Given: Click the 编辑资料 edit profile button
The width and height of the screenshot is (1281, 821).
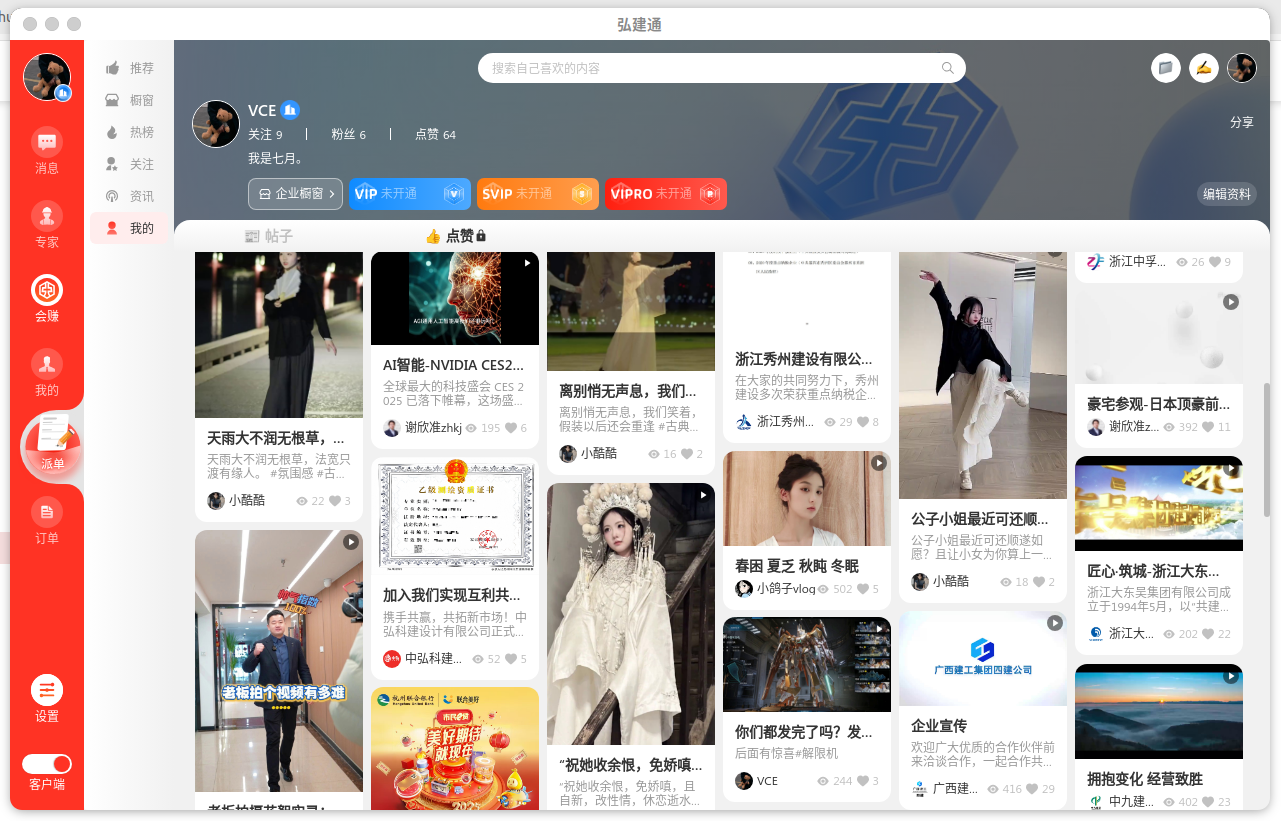Looking at the screenshot, I should coord(1226,194).
